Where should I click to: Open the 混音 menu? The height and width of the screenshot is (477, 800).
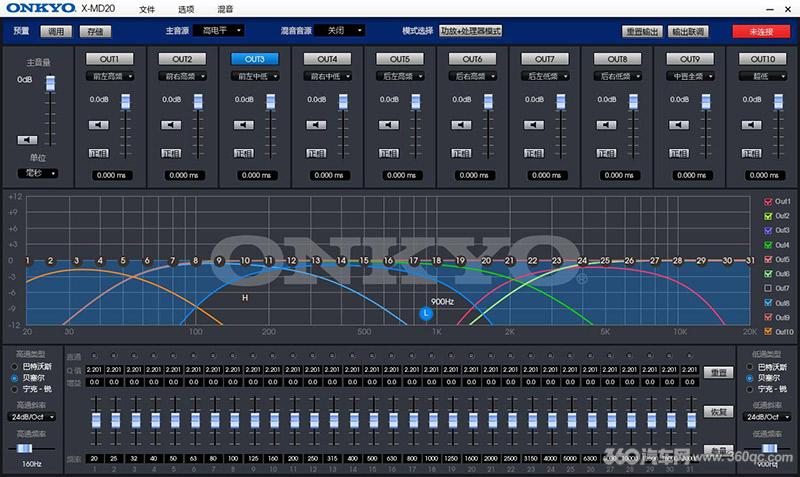(225, 9)
